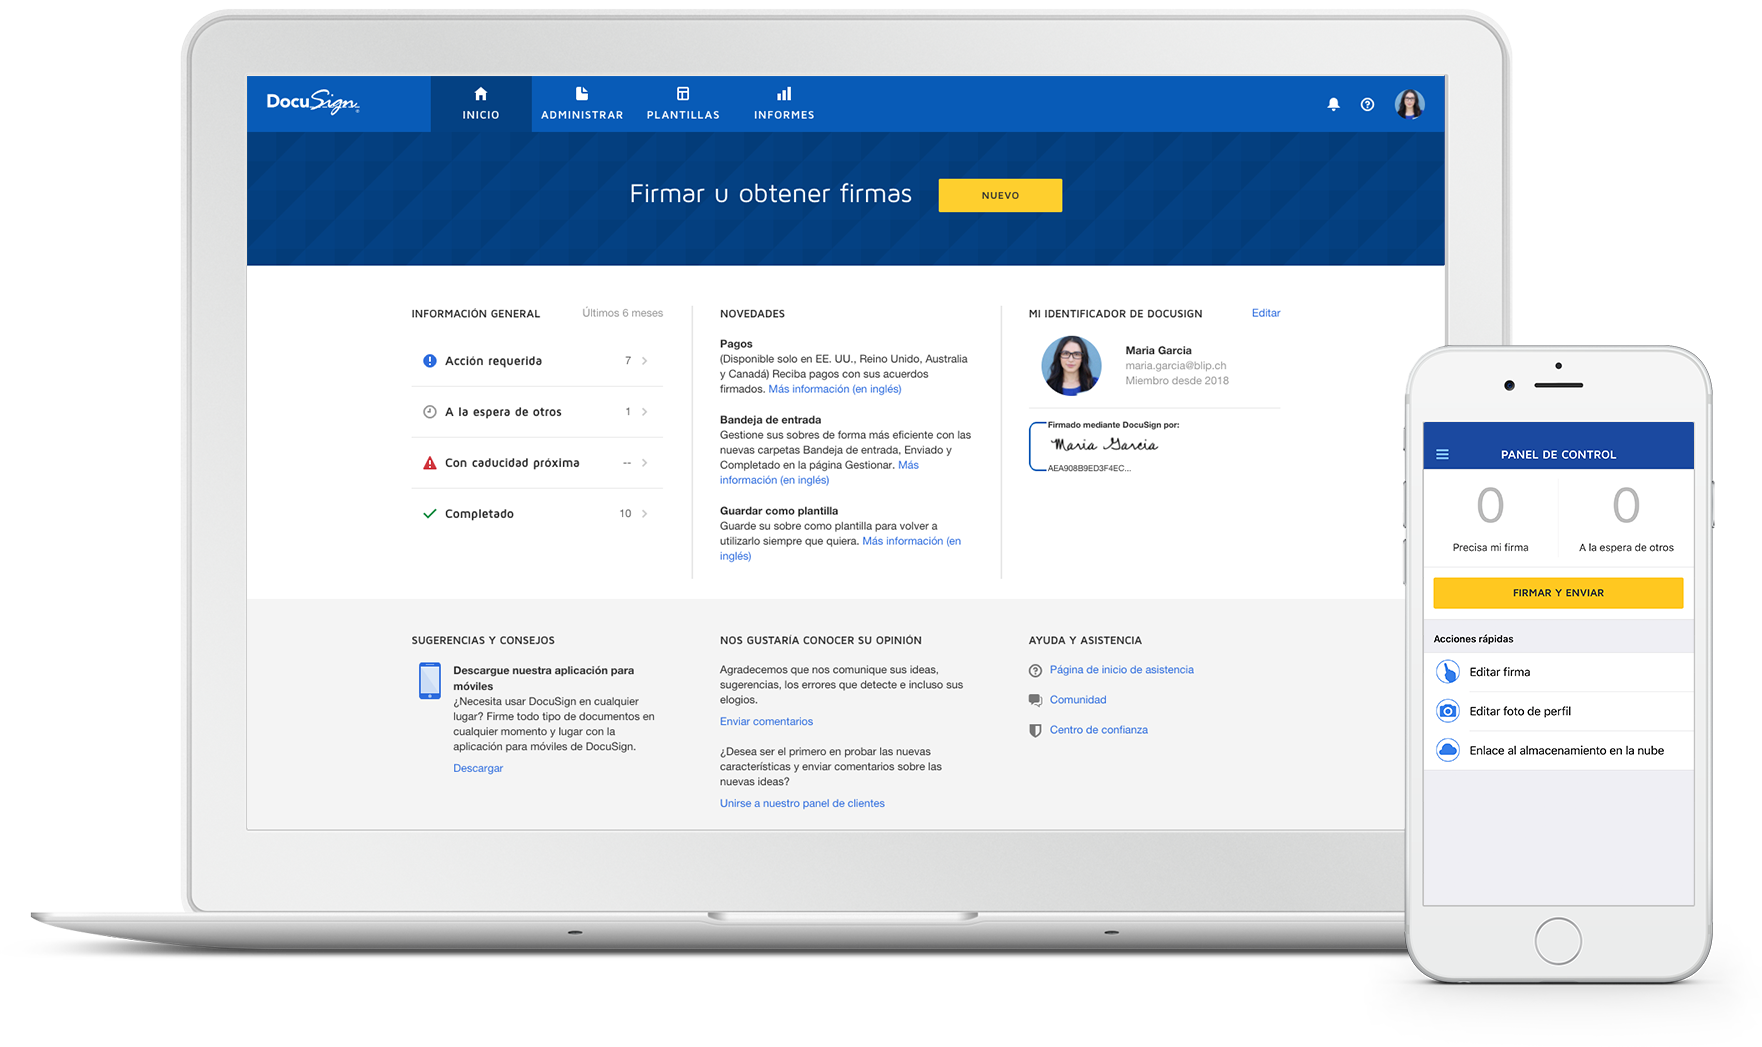Tap the Editar firma pen icon

point(1447,672)
